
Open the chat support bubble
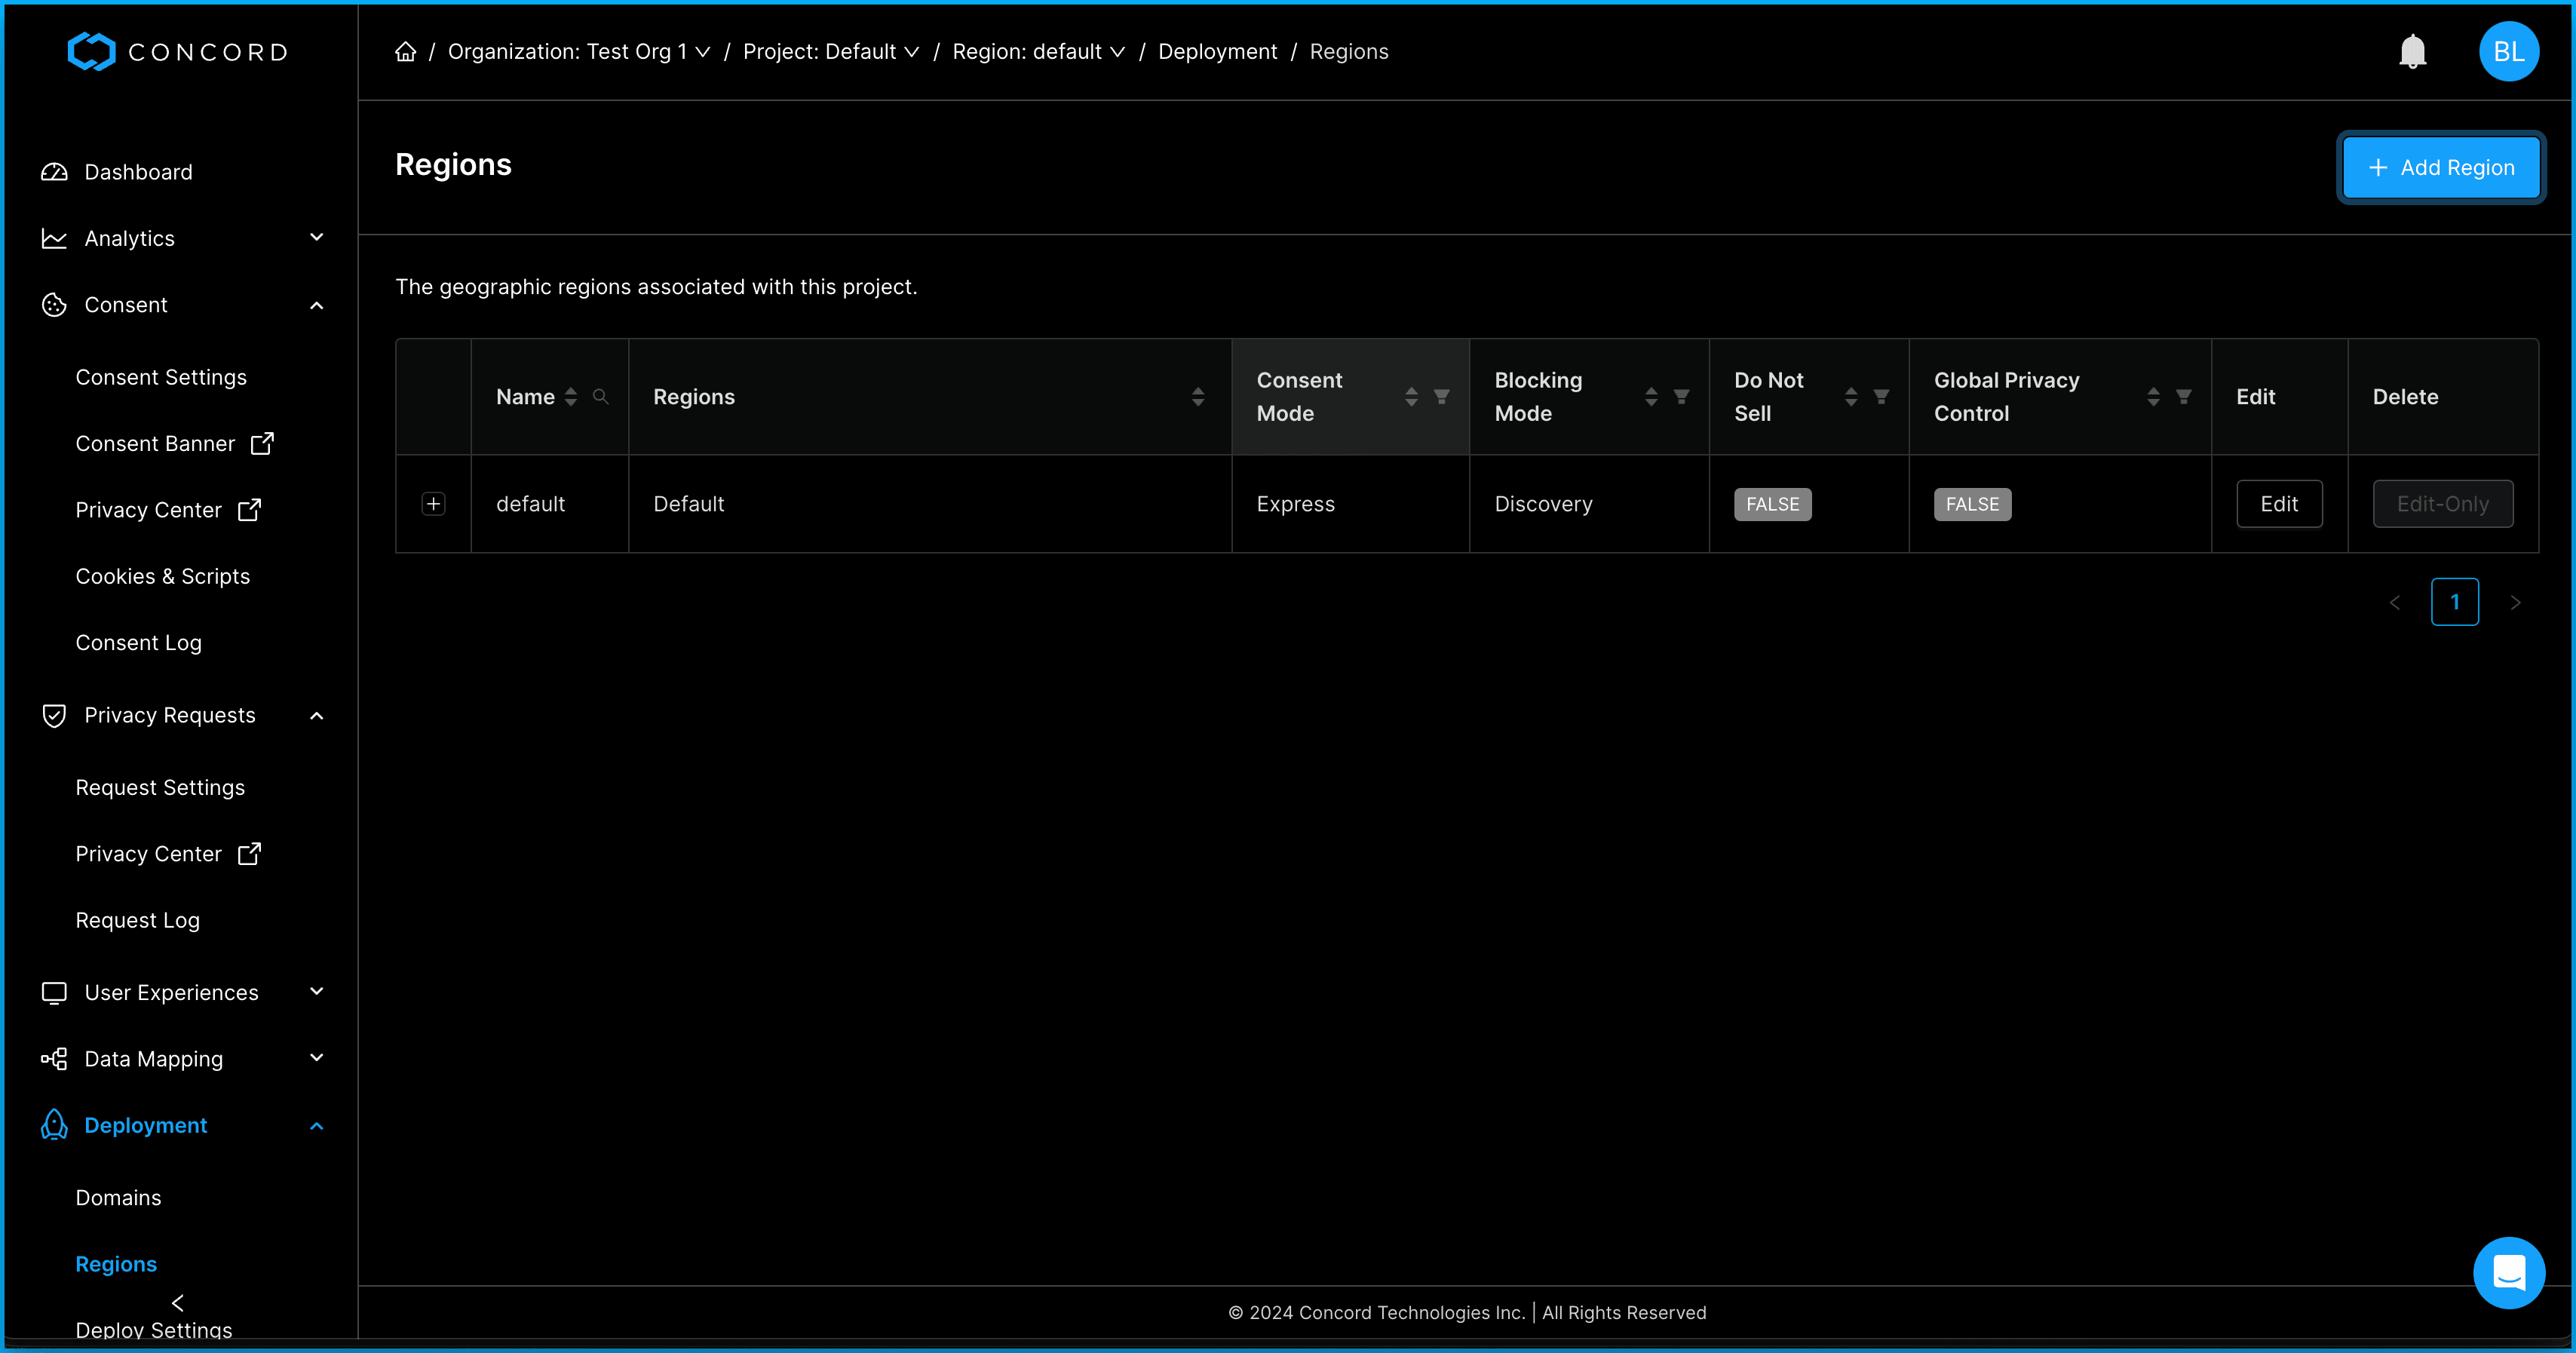tap(2508, 1272)
